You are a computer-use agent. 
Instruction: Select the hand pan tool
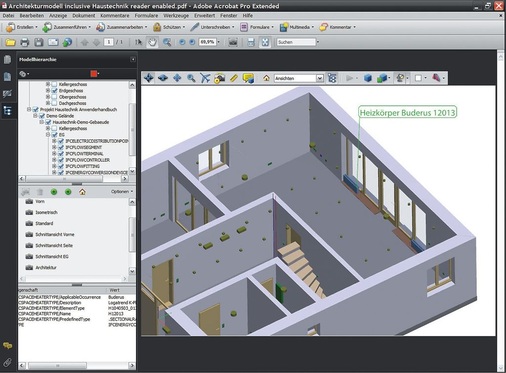(x=152, y=42)
